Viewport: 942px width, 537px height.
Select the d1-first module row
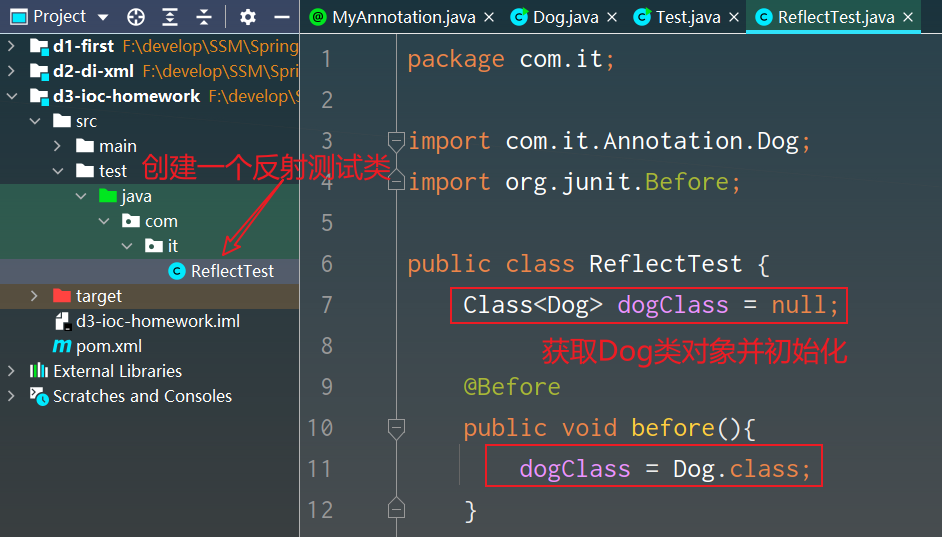click(150, 46)
